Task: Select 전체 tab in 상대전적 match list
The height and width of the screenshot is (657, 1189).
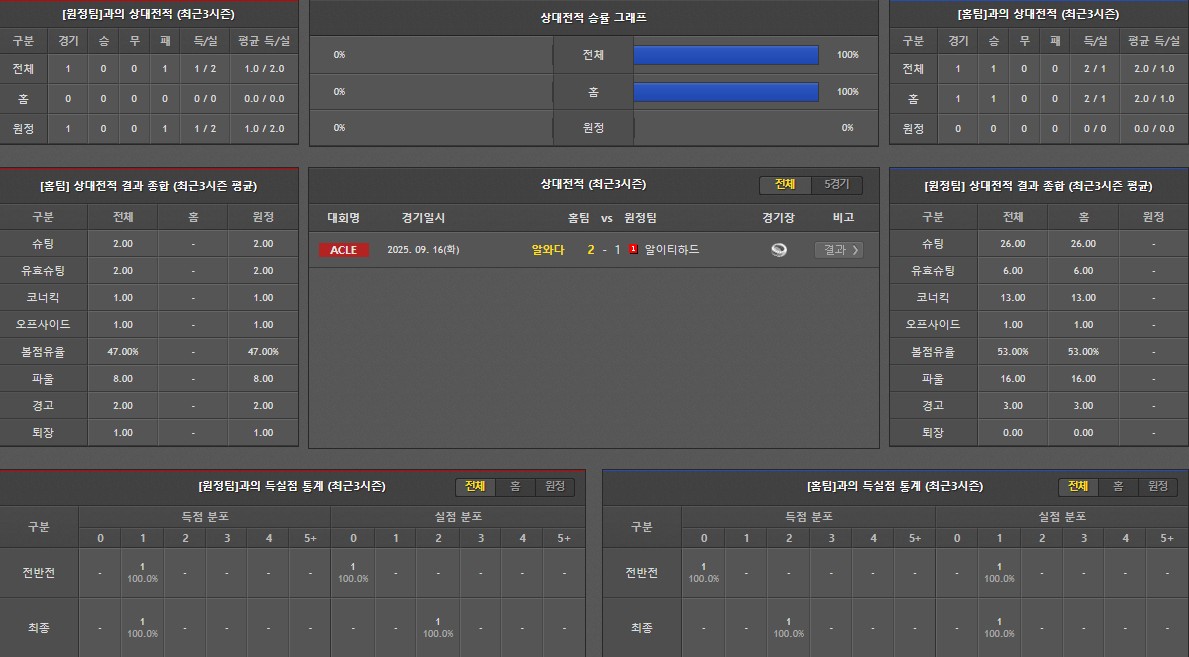Action: coord(785,185)
